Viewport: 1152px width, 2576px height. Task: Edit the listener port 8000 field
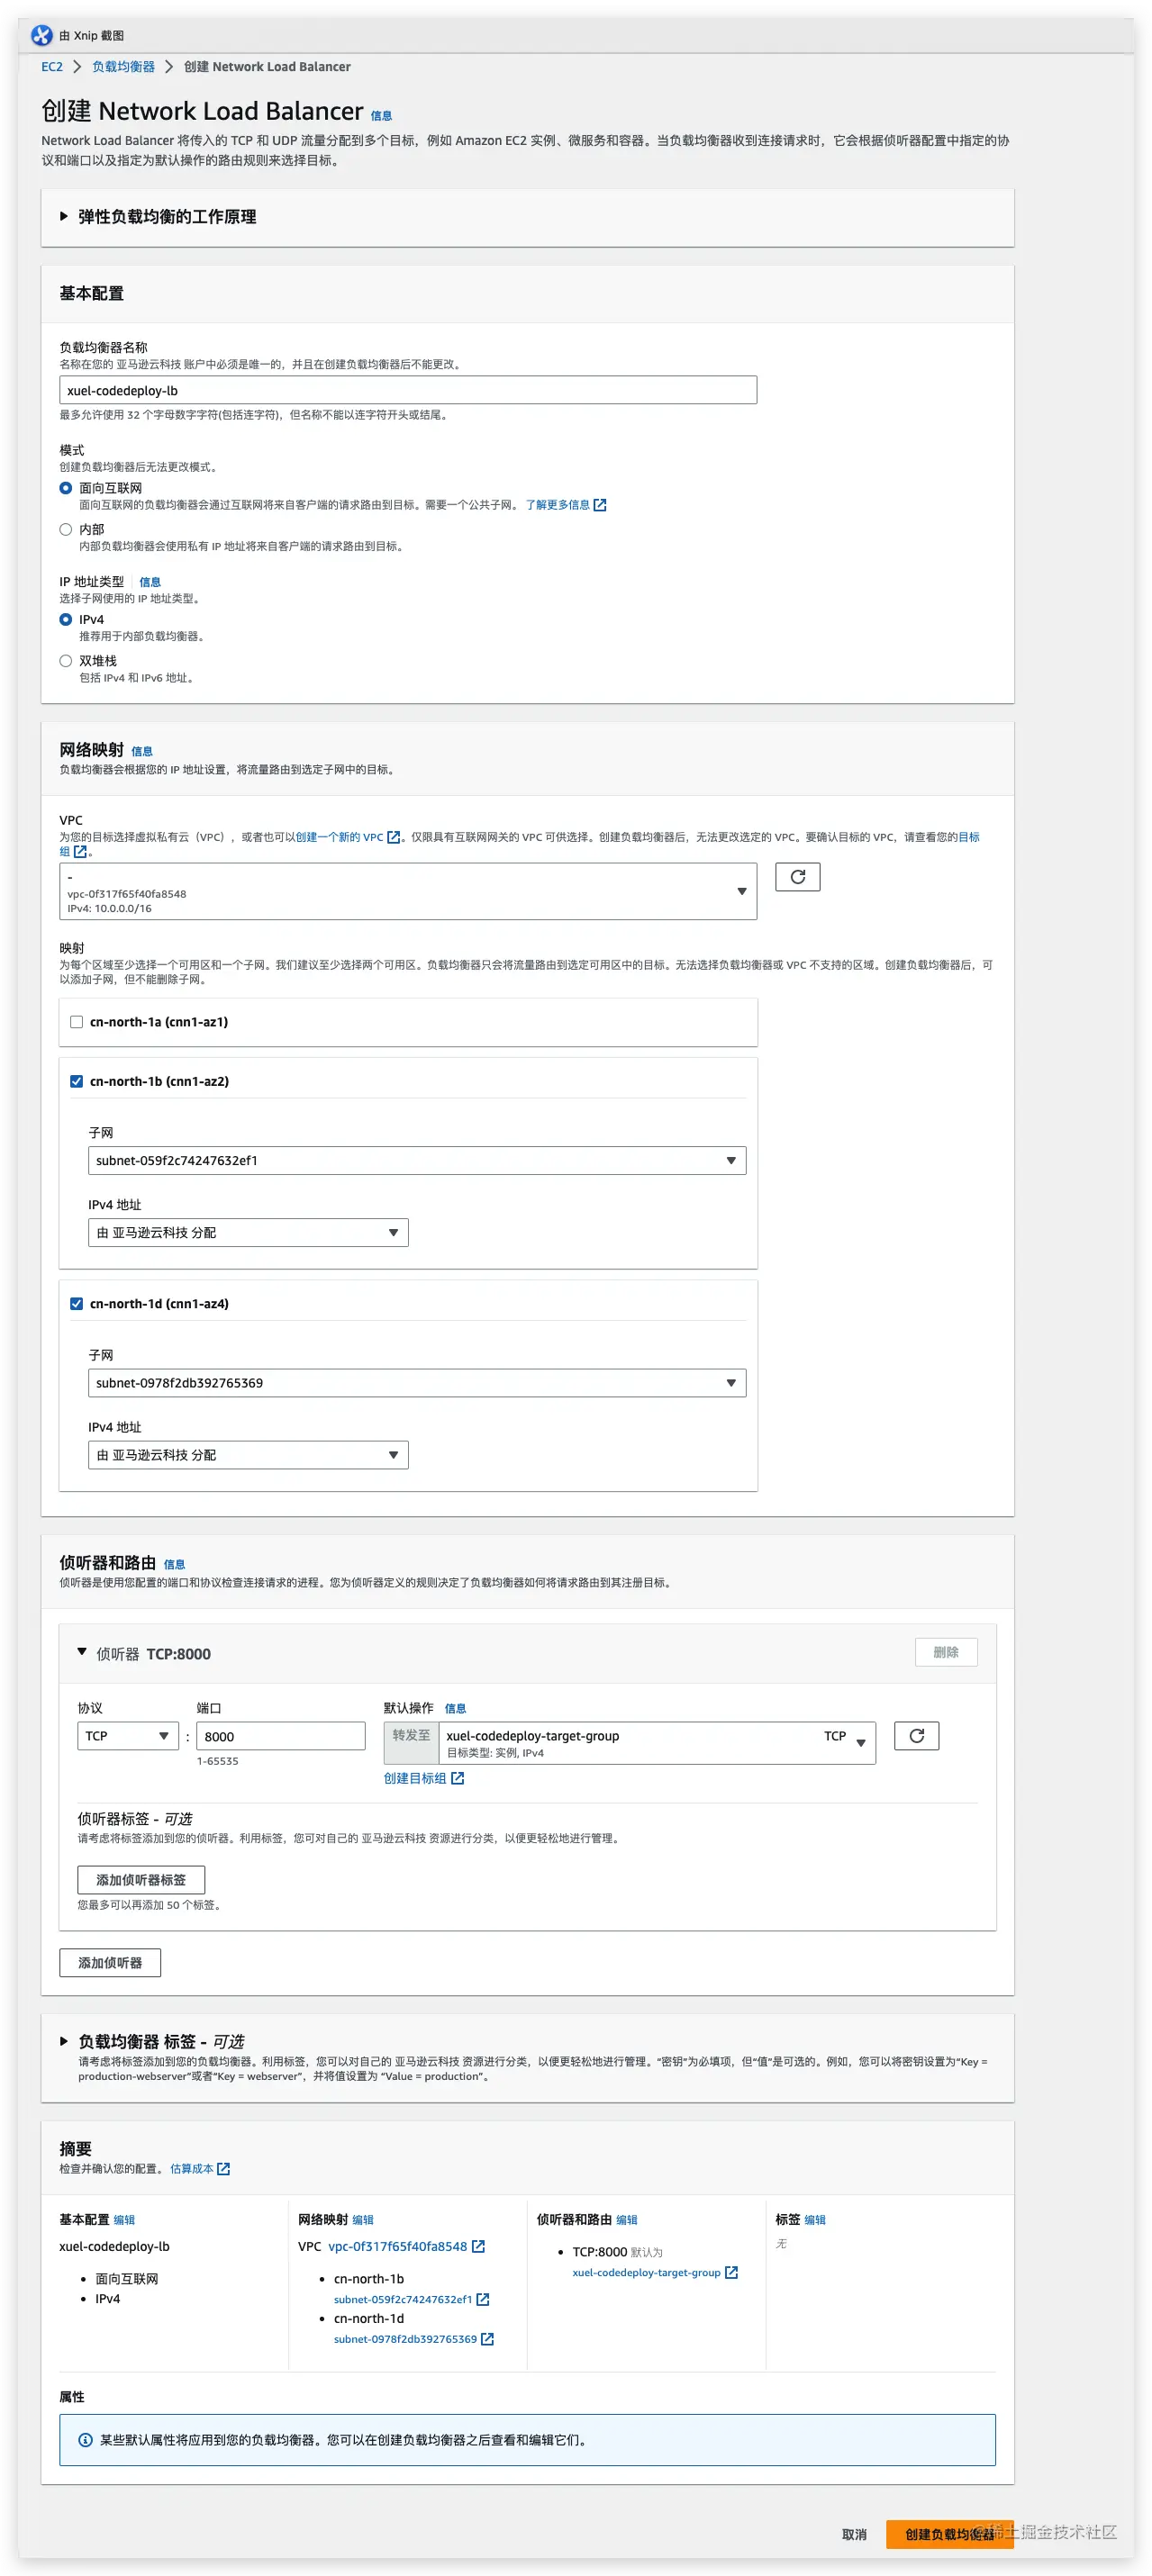click(x=281, y=1736)
